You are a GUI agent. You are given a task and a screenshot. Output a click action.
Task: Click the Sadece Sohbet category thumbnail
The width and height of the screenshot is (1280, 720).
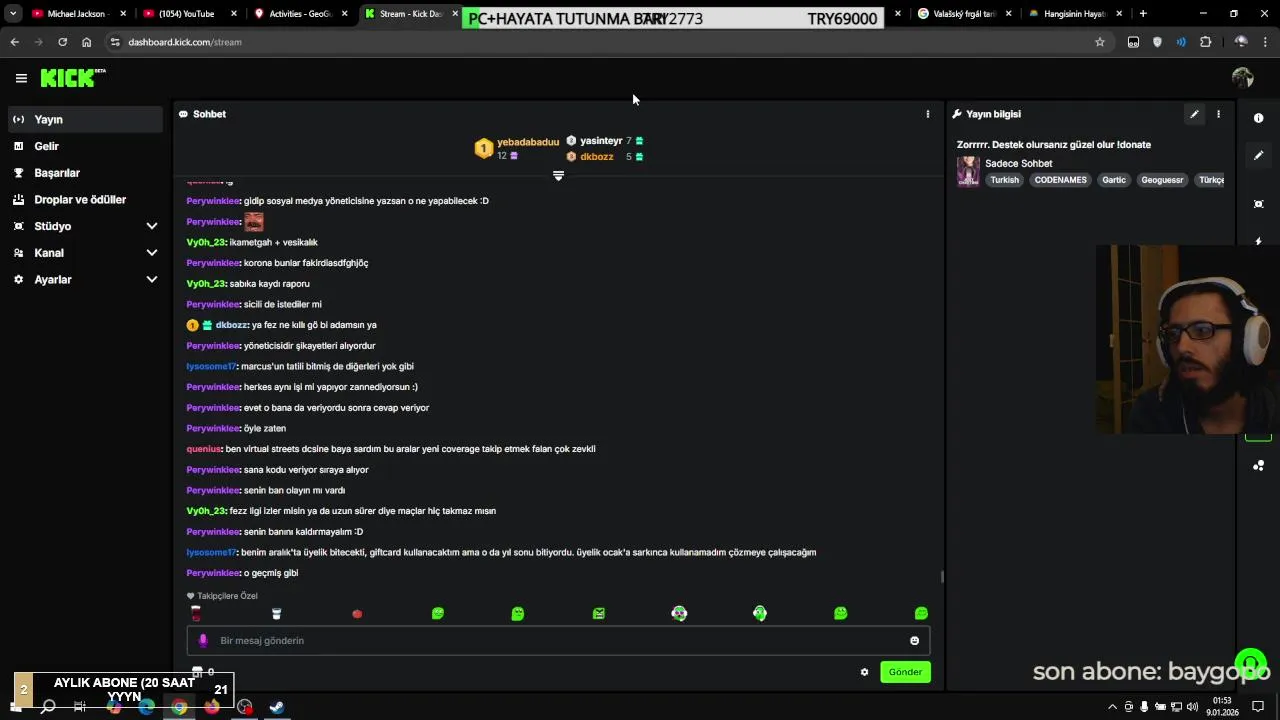pos(968,171)
